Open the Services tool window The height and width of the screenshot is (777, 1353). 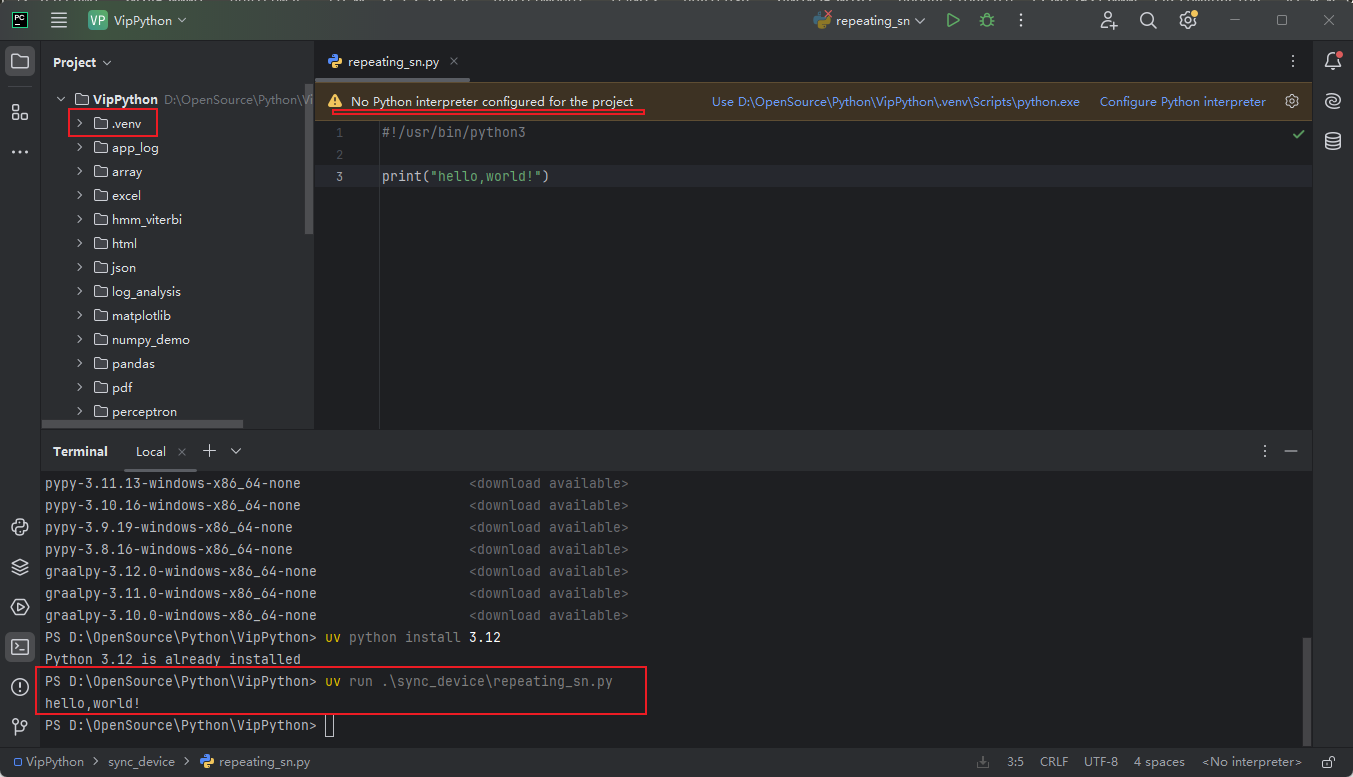click(x=20, y=607)
